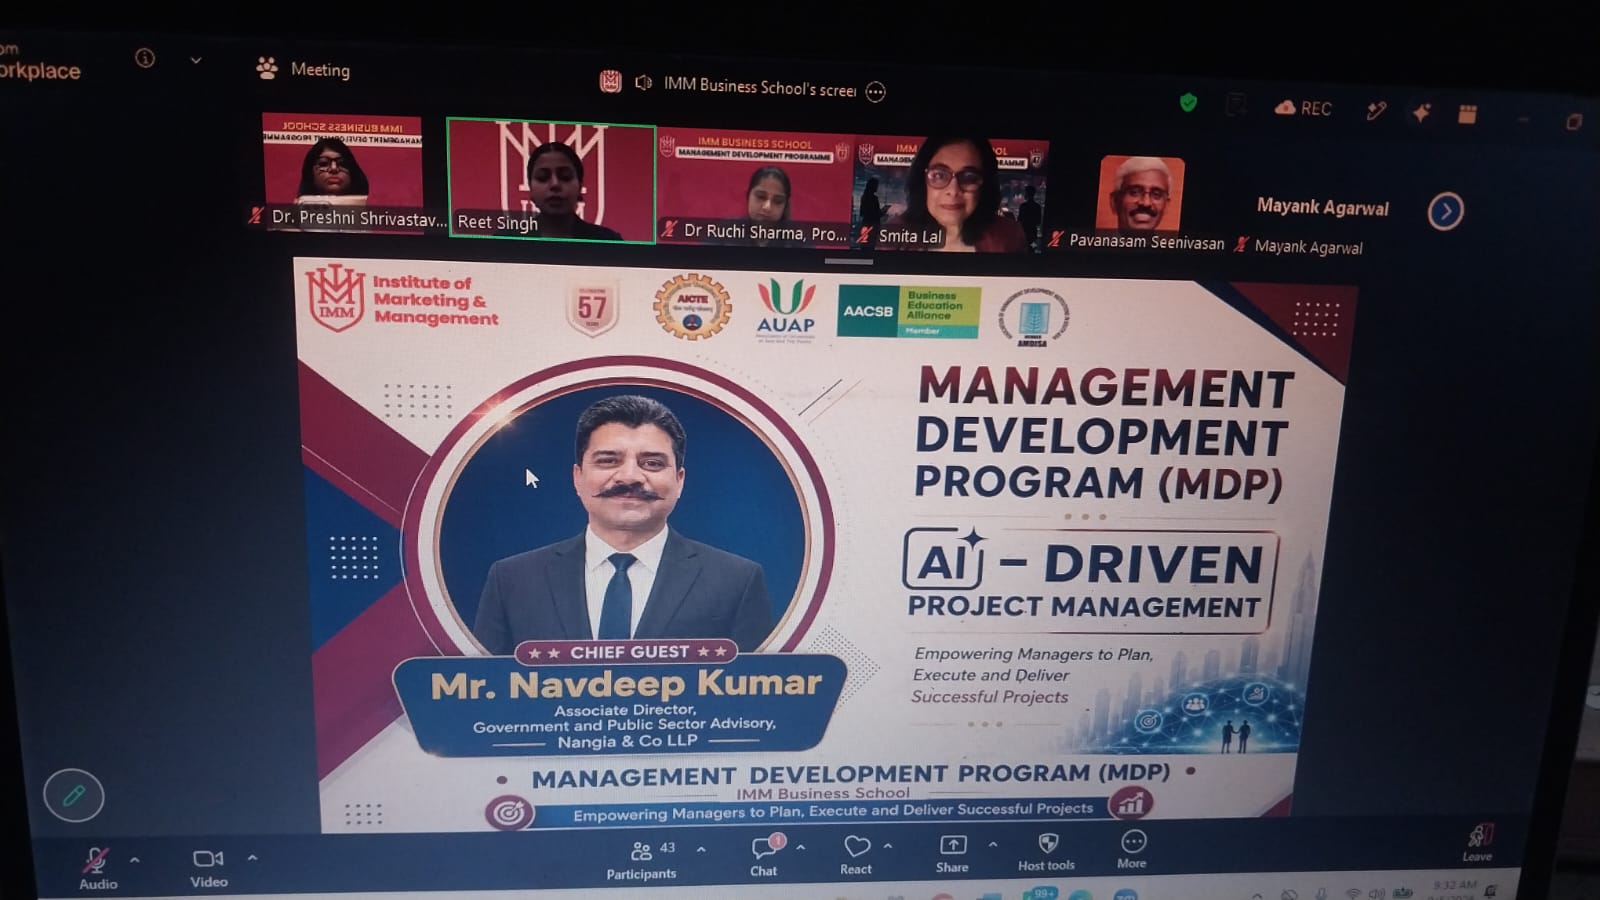Launch the AI Companion sparkle icon
The image size is (1600, 900).
pos(1421,113)
